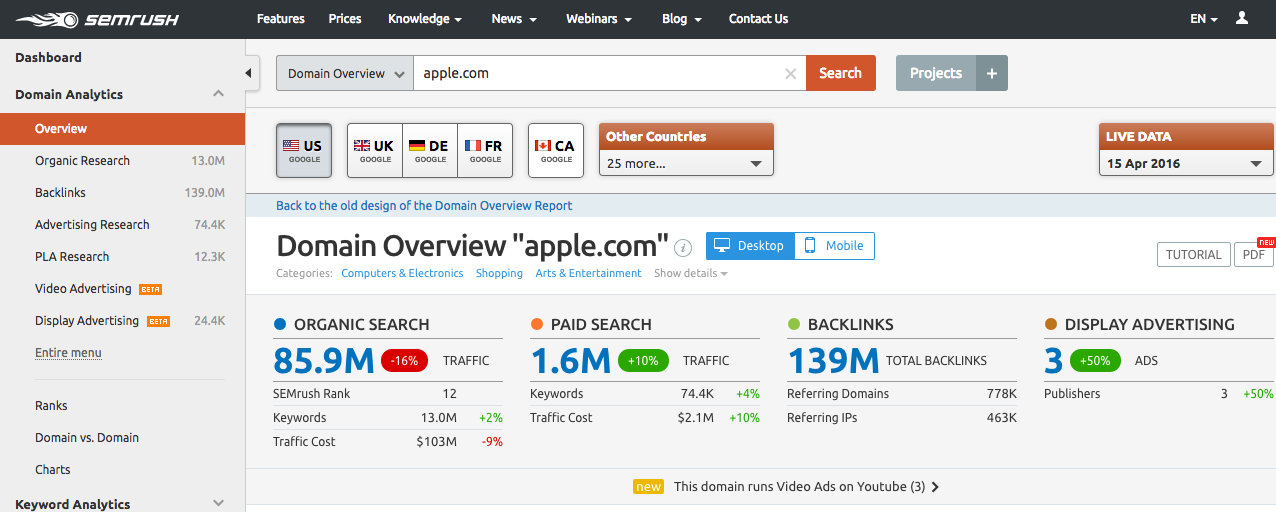Open the Other Countries 25 more dropdown
This screenshot has width=1276, height=512.
point(686,163)
